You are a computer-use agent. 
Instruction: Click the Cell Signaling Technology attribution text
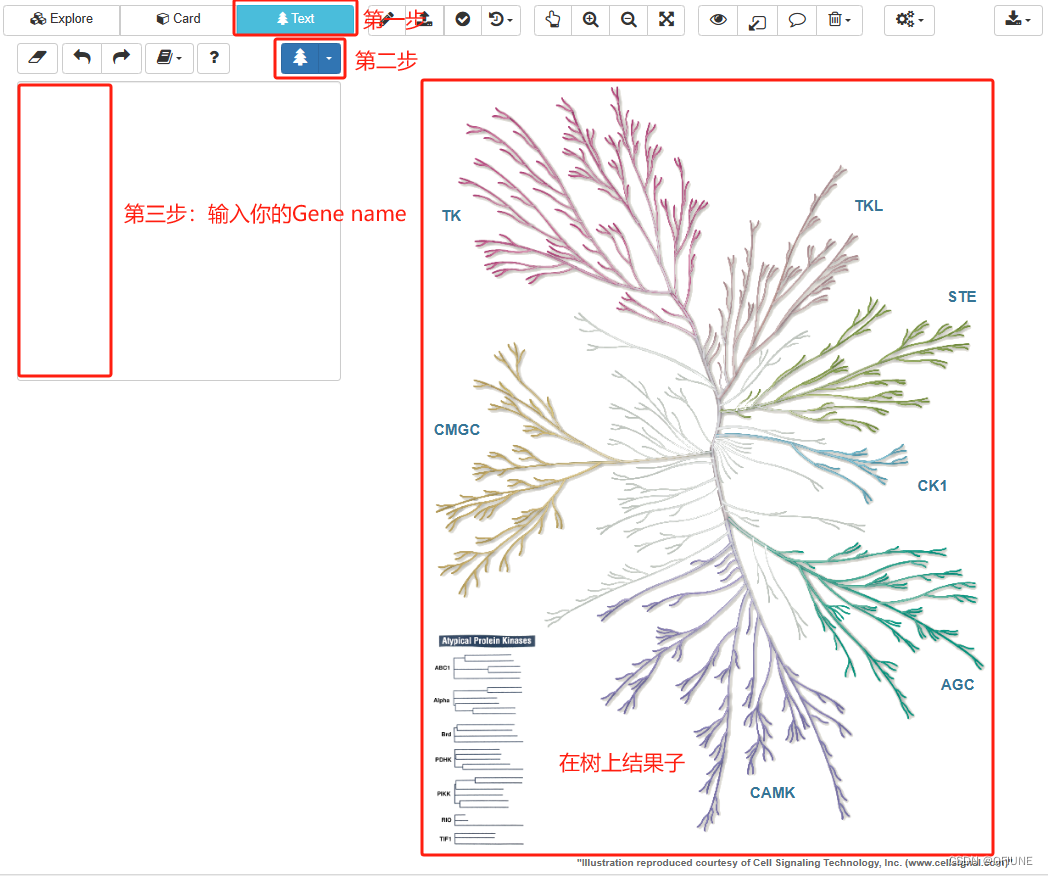tap(793, 863)
